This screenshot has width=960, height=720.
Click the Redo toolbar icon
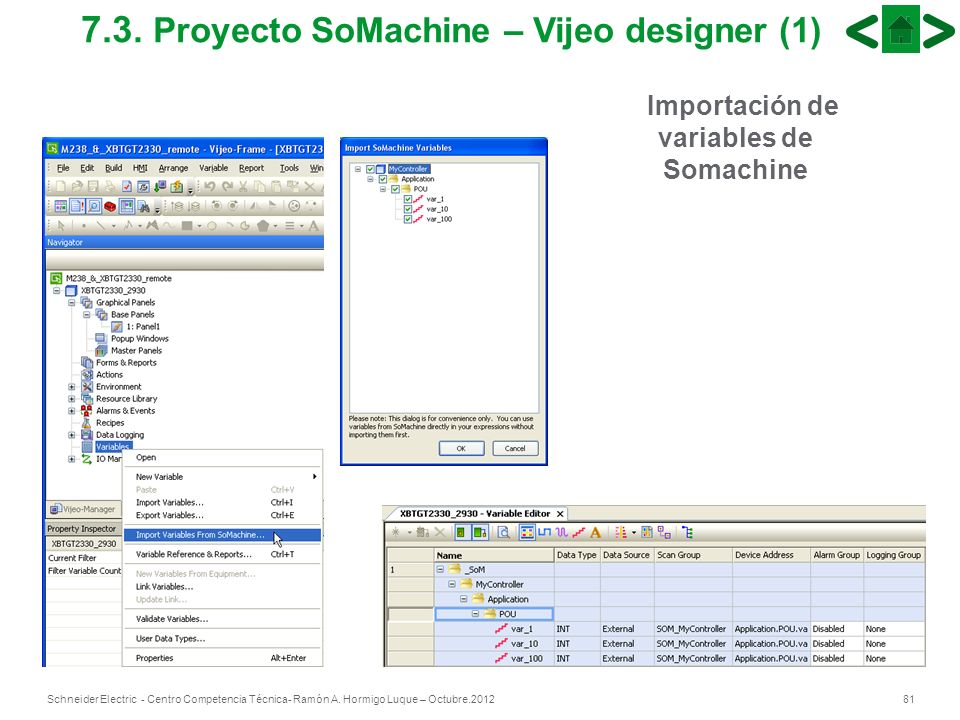[227, 187]
